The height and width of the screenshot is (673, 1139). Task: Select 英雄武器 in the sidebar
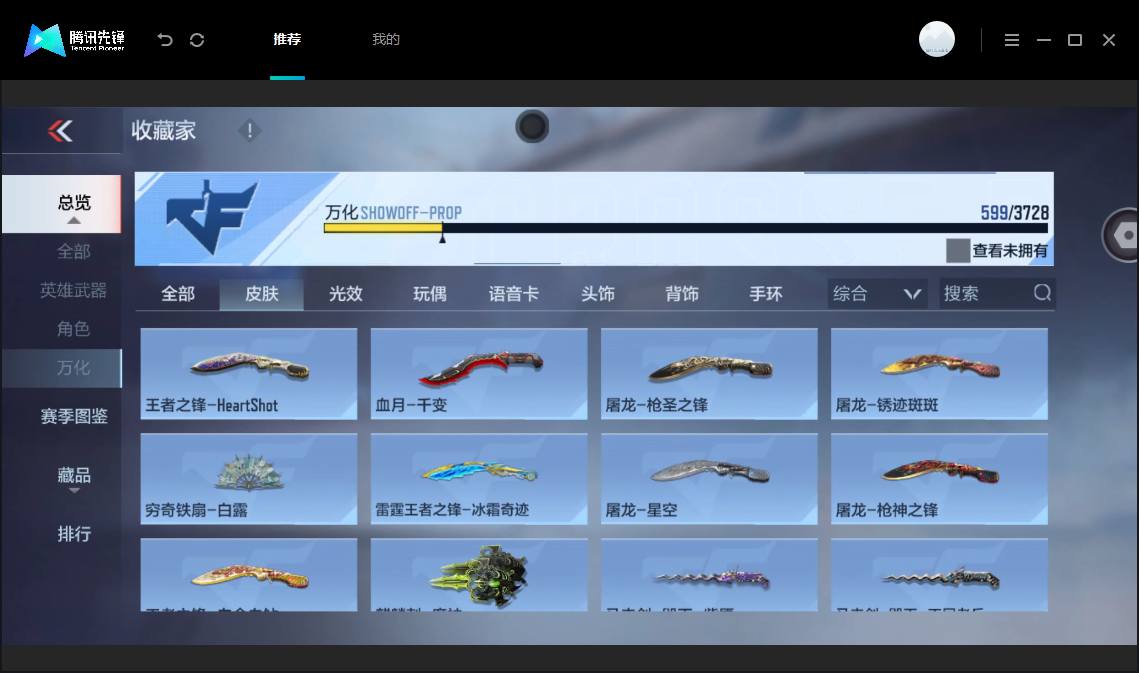point(74,290)
